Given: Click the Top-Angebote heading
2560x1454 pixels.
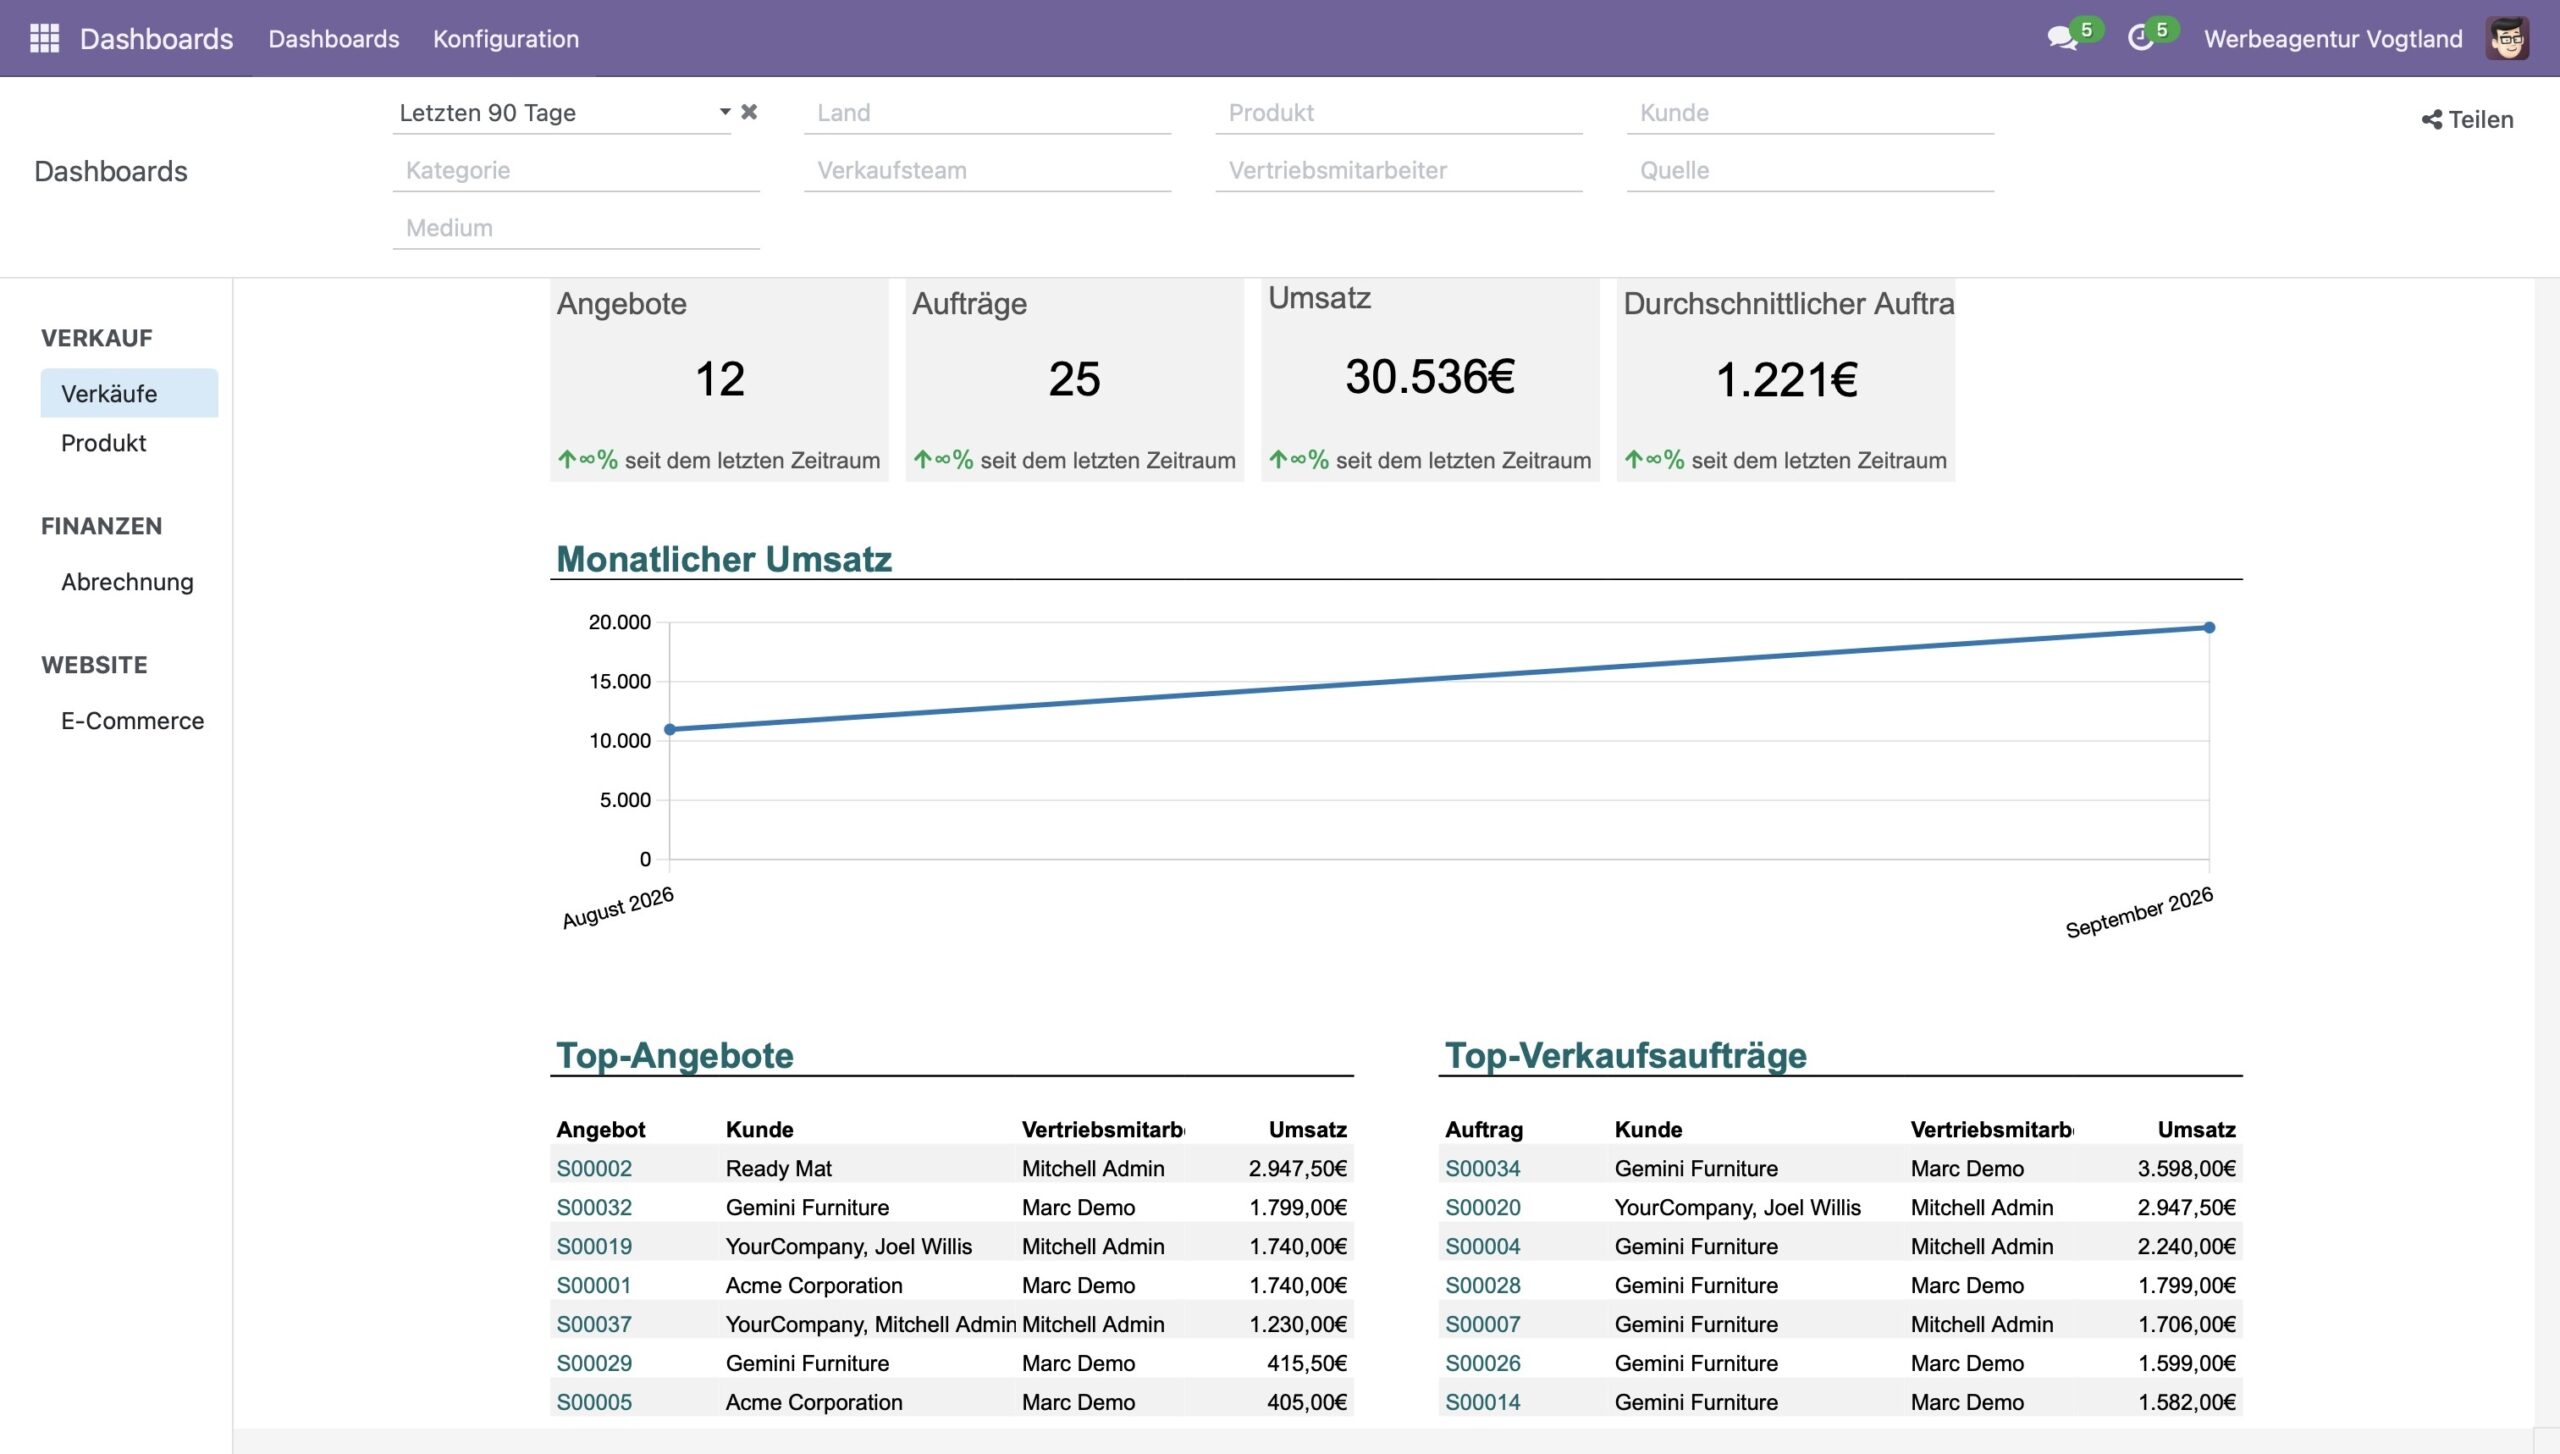Looking at the screenshot, I should click(x=674, y=1055).
